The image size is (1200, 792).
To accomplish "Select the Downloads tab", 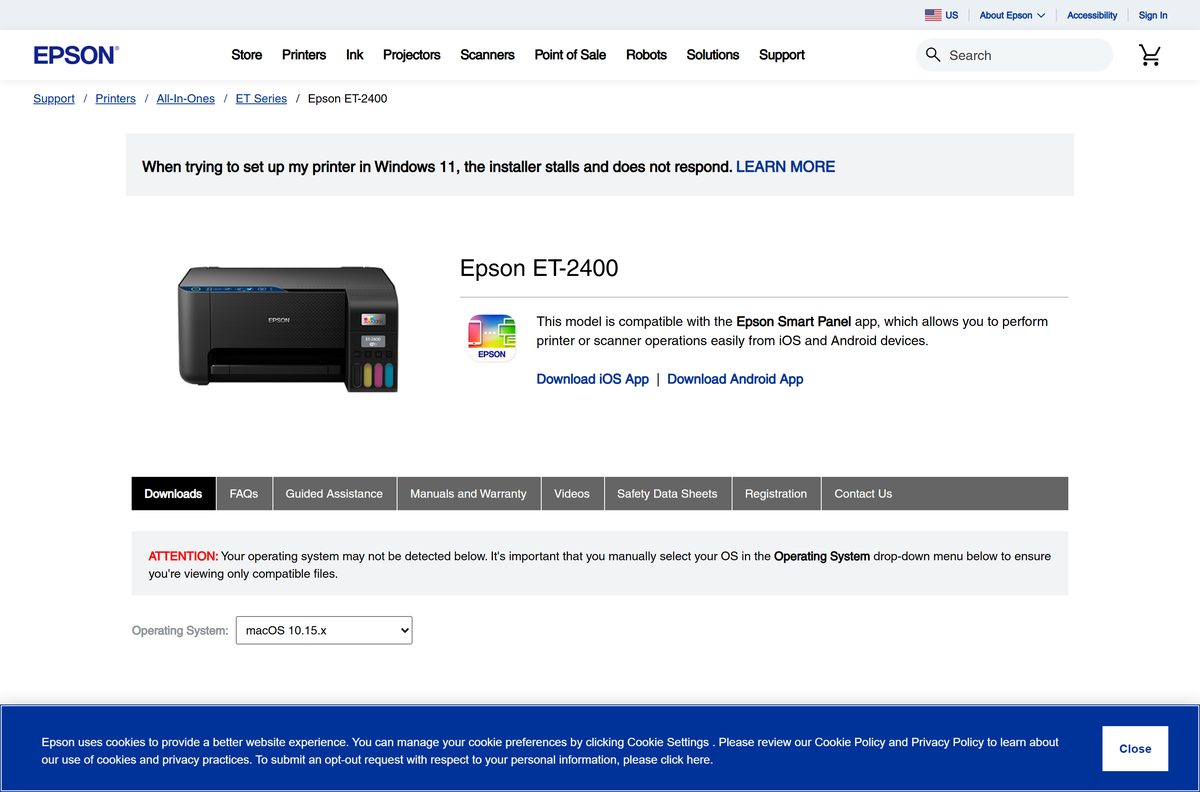I will [x=173, y=493].
